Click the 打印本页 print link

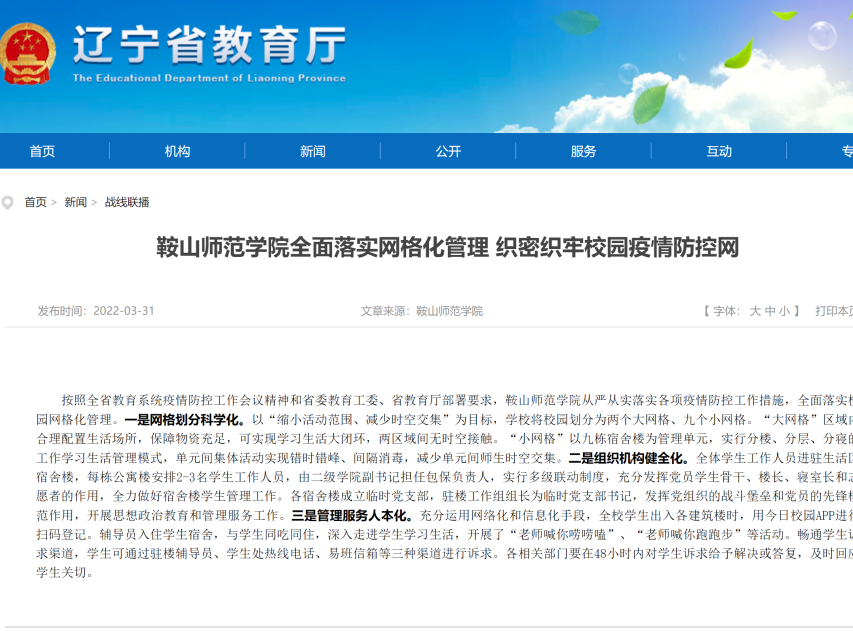click(x=834, y=311)
